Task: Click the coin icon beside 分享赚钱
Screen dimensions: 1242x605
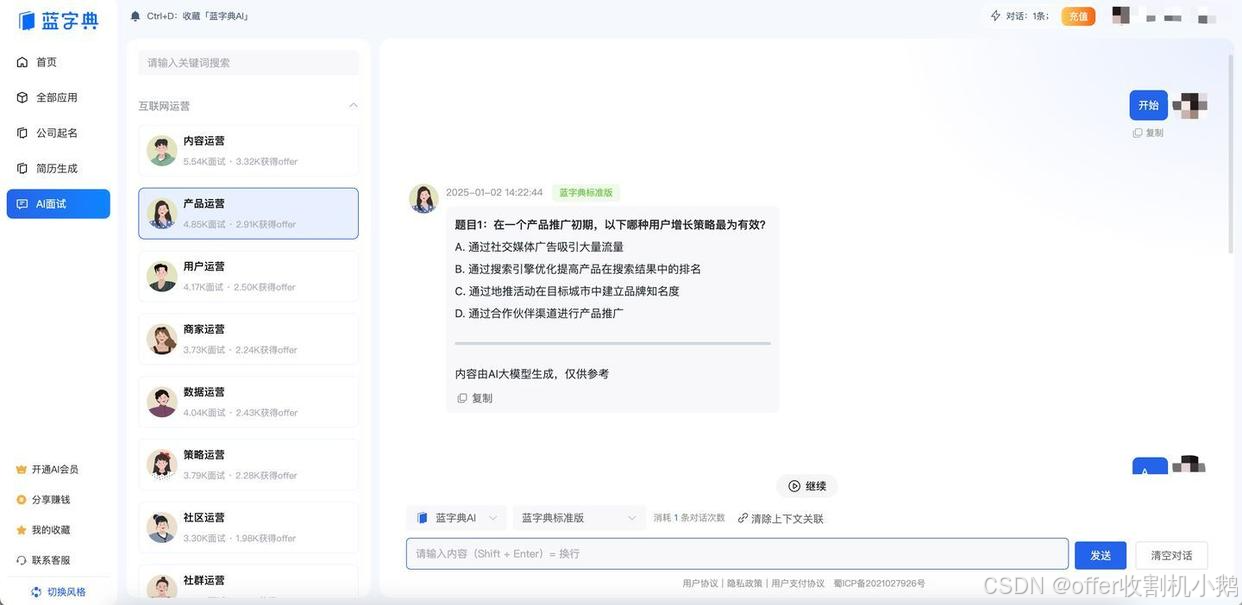Action: 21,499
